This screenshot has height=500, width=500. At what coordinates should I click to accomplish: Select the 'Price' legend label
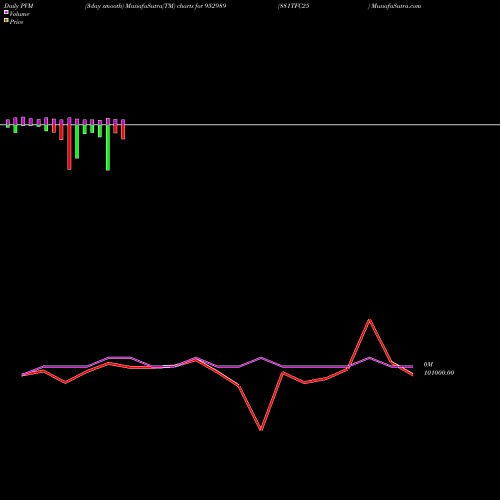click(17, 22)
